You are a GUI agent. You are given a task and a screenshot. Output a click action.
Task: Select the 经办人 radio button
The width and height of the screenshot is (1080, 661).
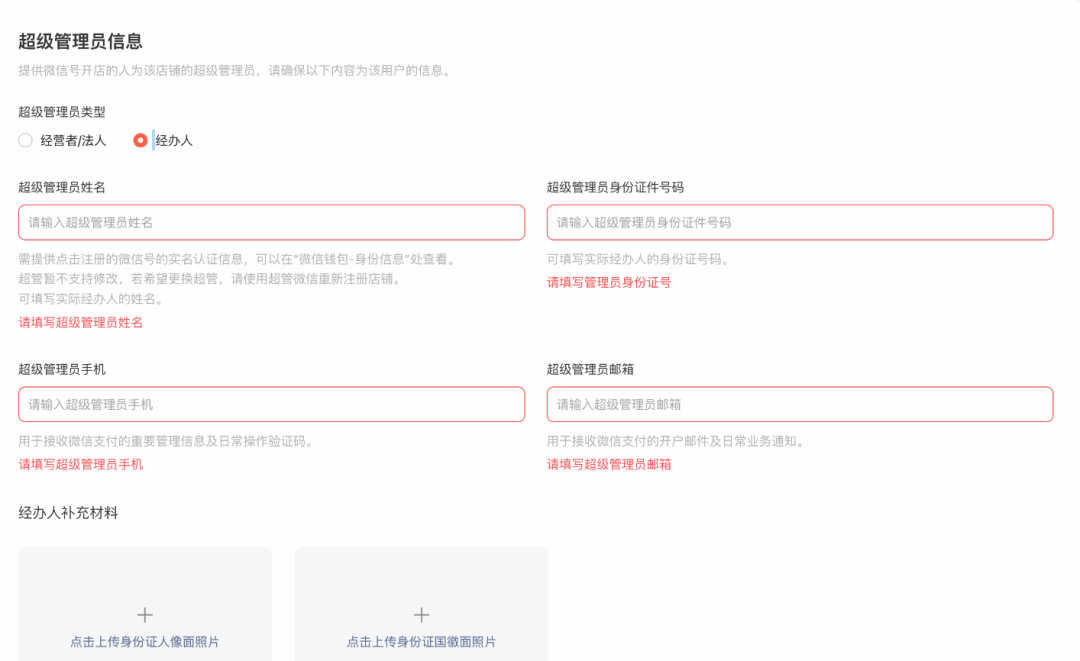(x=140, y=140)
